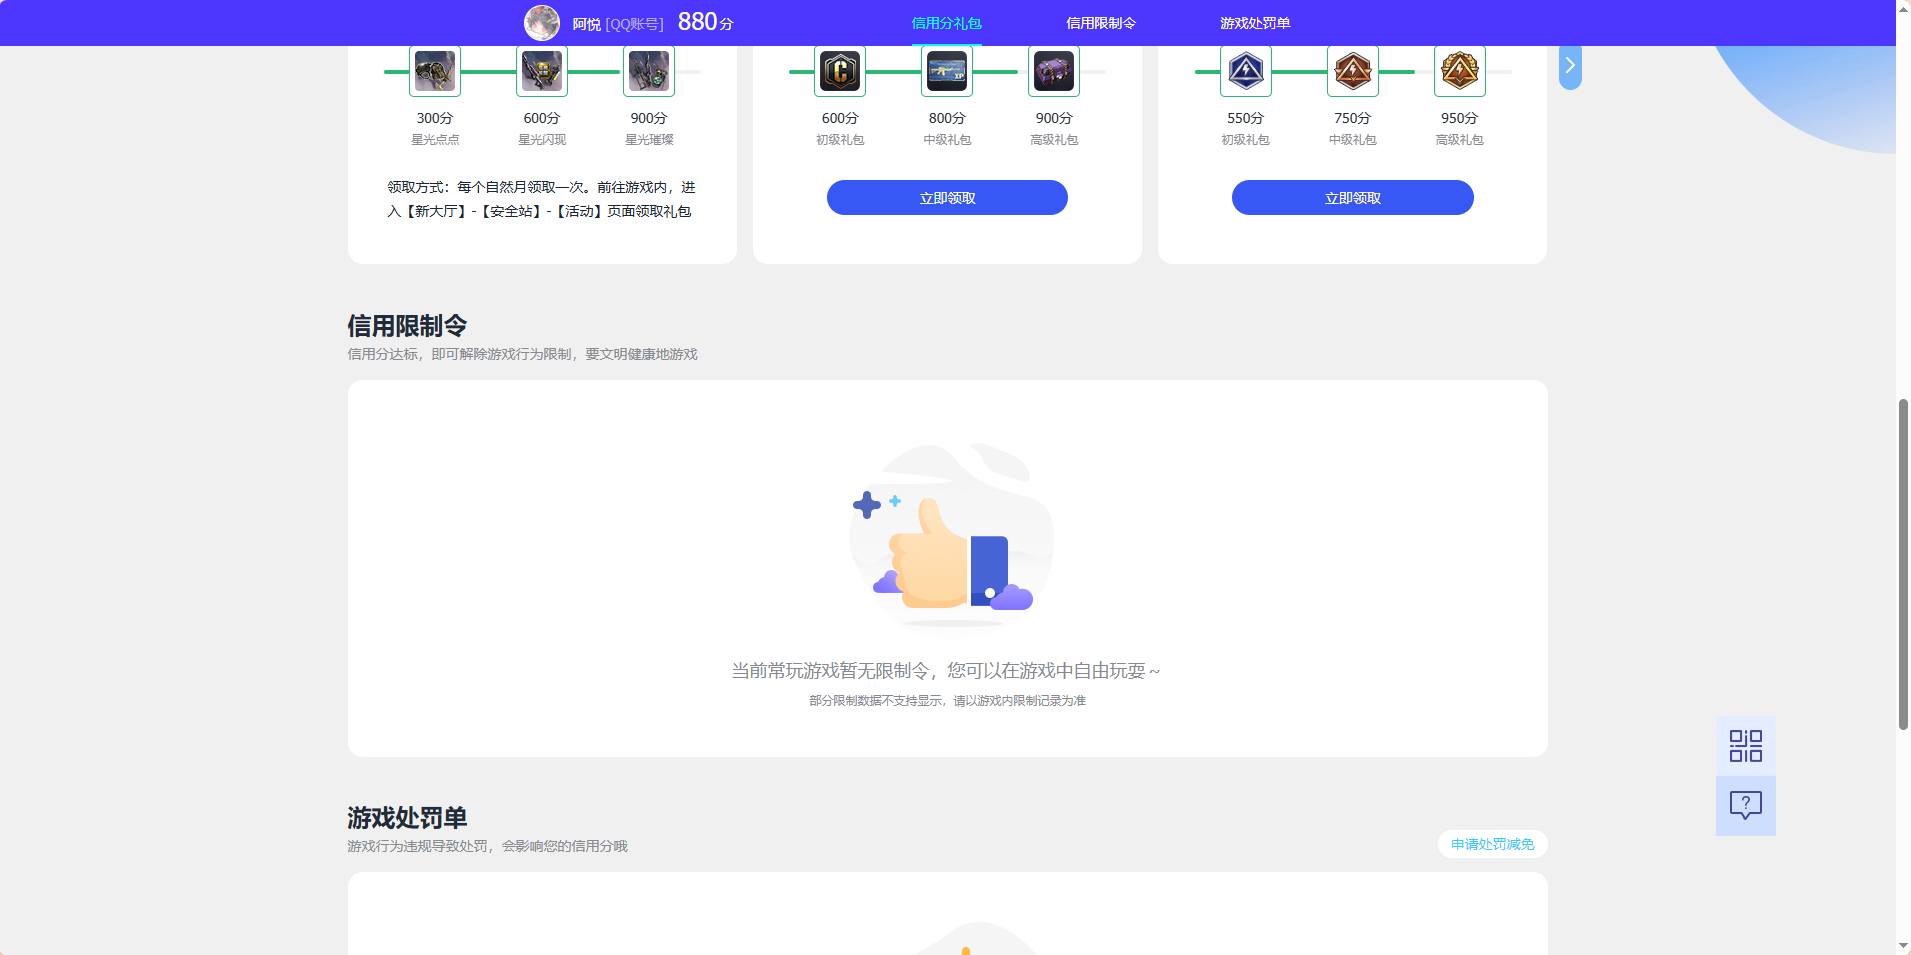
Task: Click the 当前常玩游戏暂无限制令 message
Action: click(946, 671)
